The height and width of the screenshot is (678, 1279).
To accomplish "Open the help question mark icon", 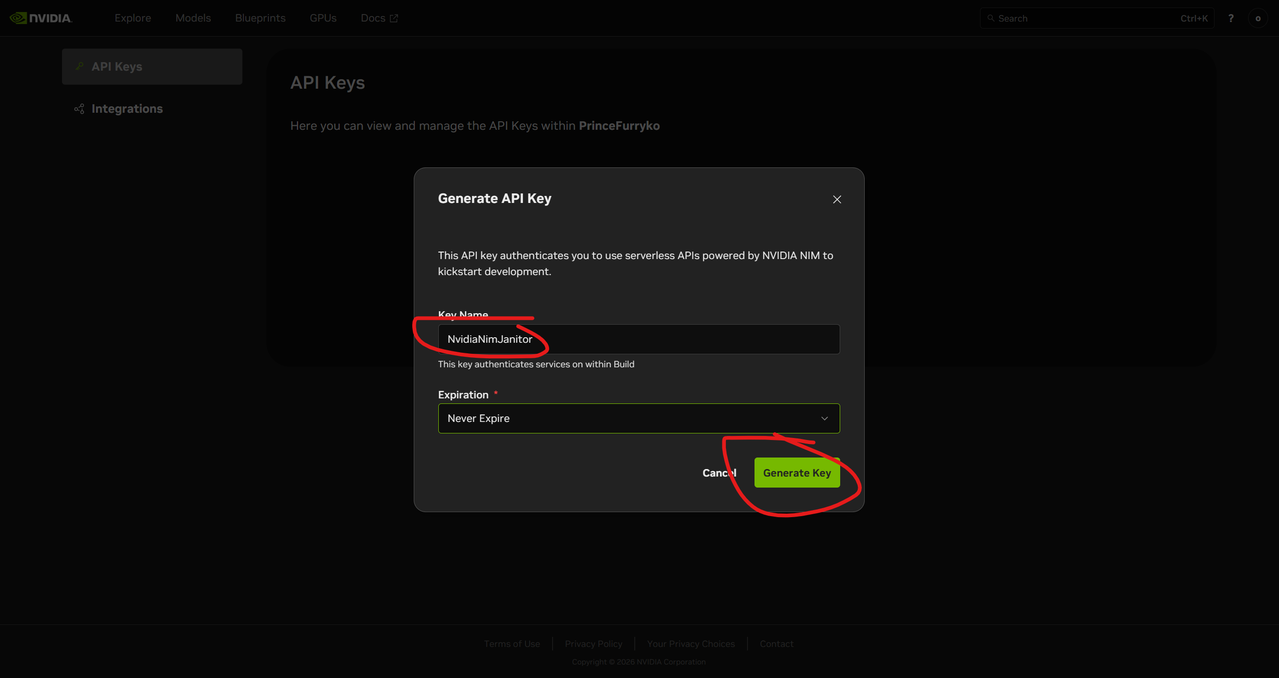I will coord(1231,18).
